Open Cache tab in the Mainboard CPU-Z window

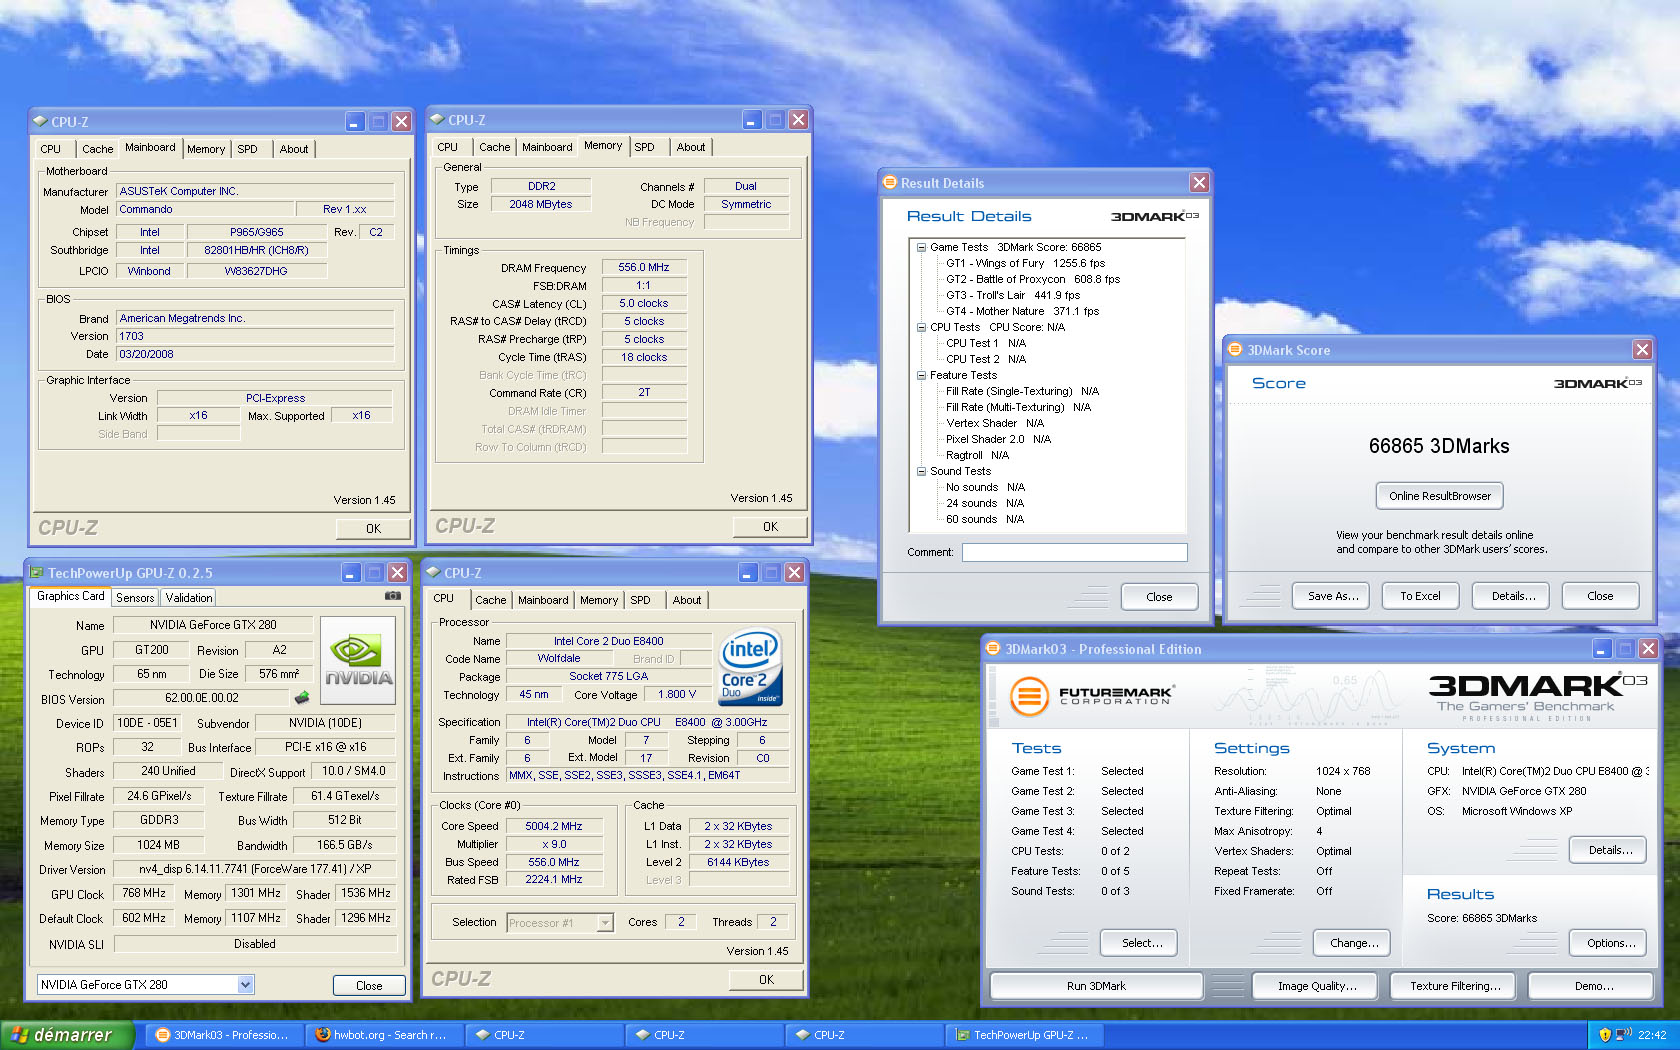pos(97,149)
